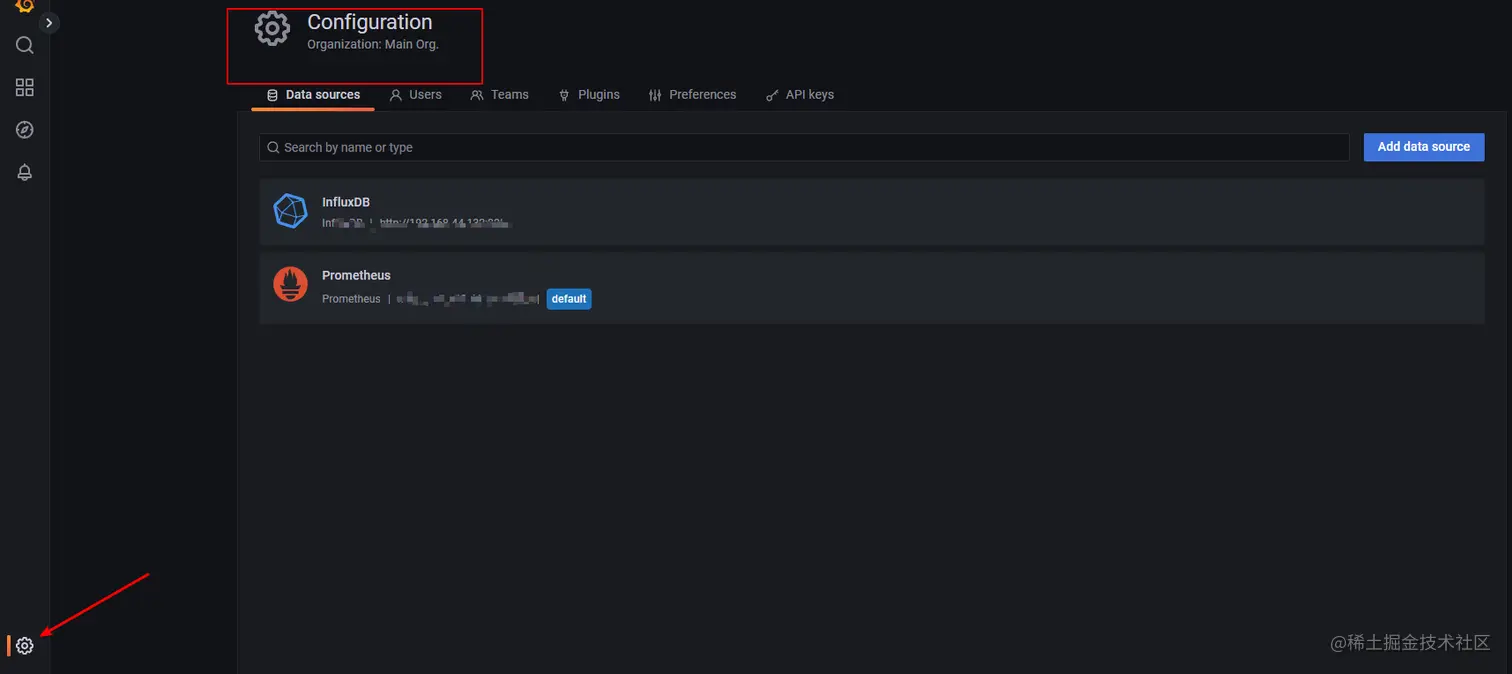This screenshot has height=674, width=1512.
Task: Click the person icon on Users tab
Action: 396,95
